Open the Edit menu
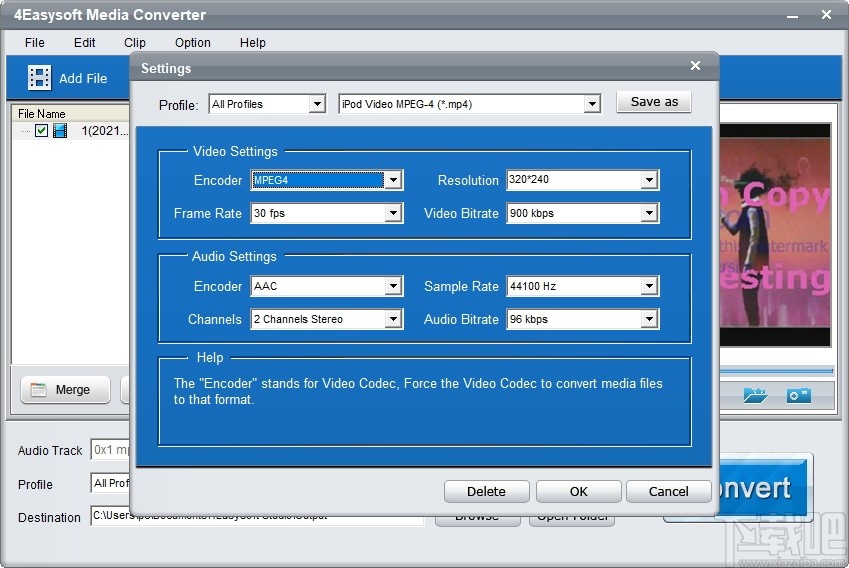This screenshot has width=849, height=568. pos(84,43)
